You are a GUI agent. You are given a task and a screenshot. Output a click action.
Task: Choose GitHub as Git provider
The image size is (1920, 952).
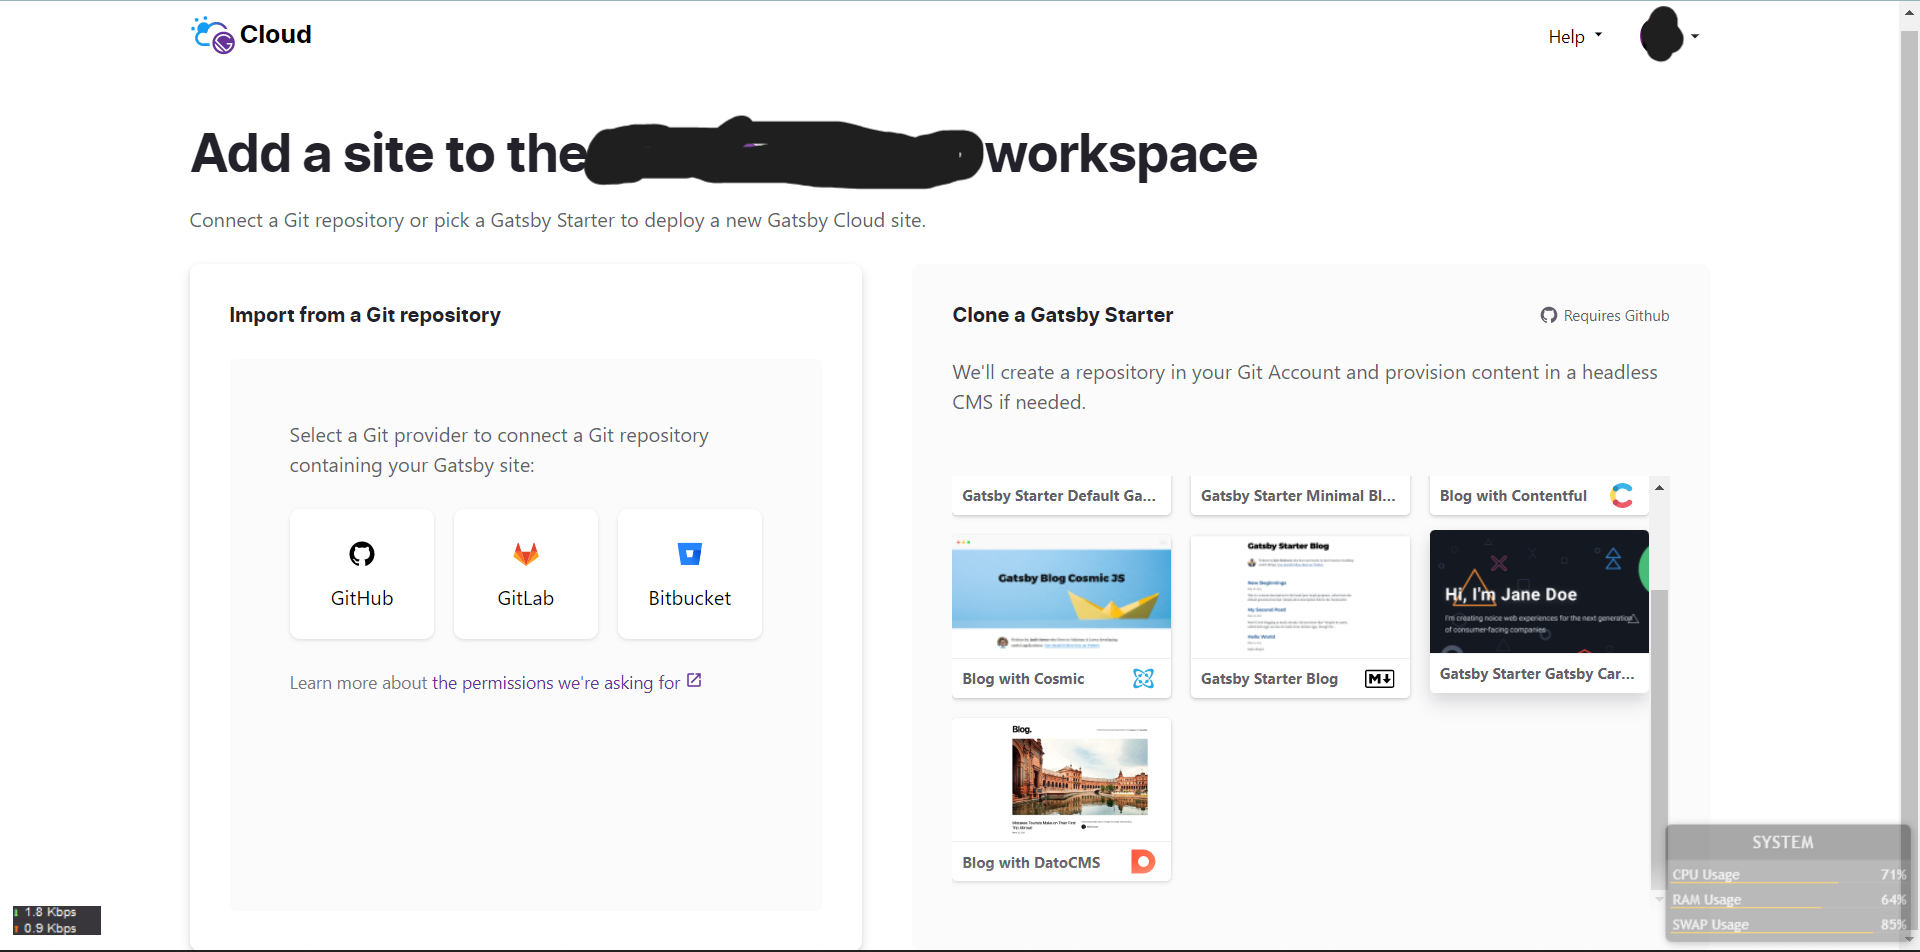(x=362, y=574)
